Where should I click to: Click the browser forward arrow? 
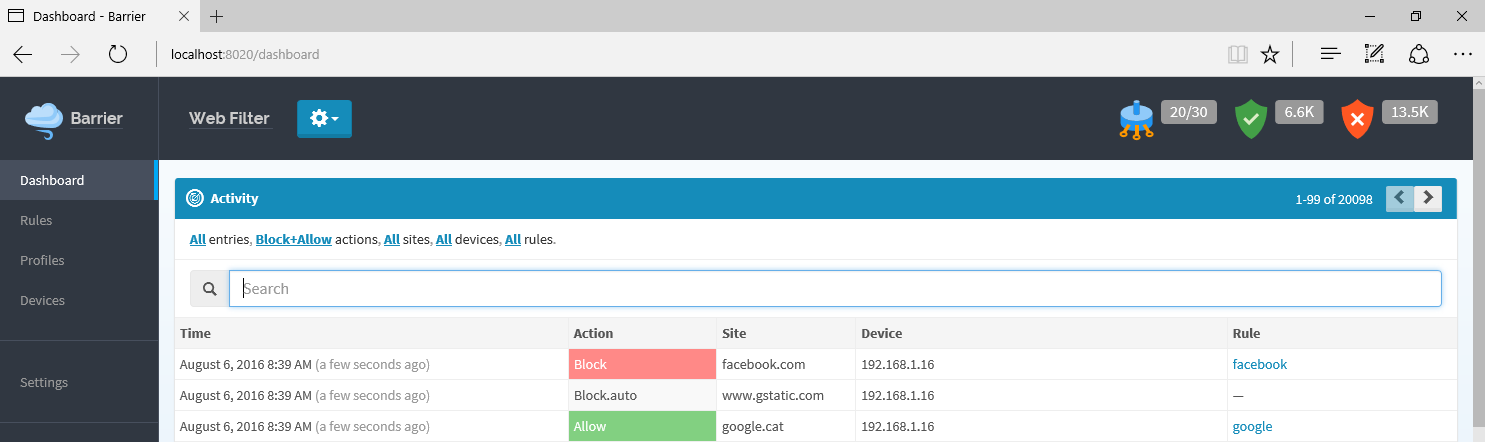click(70, 54)
